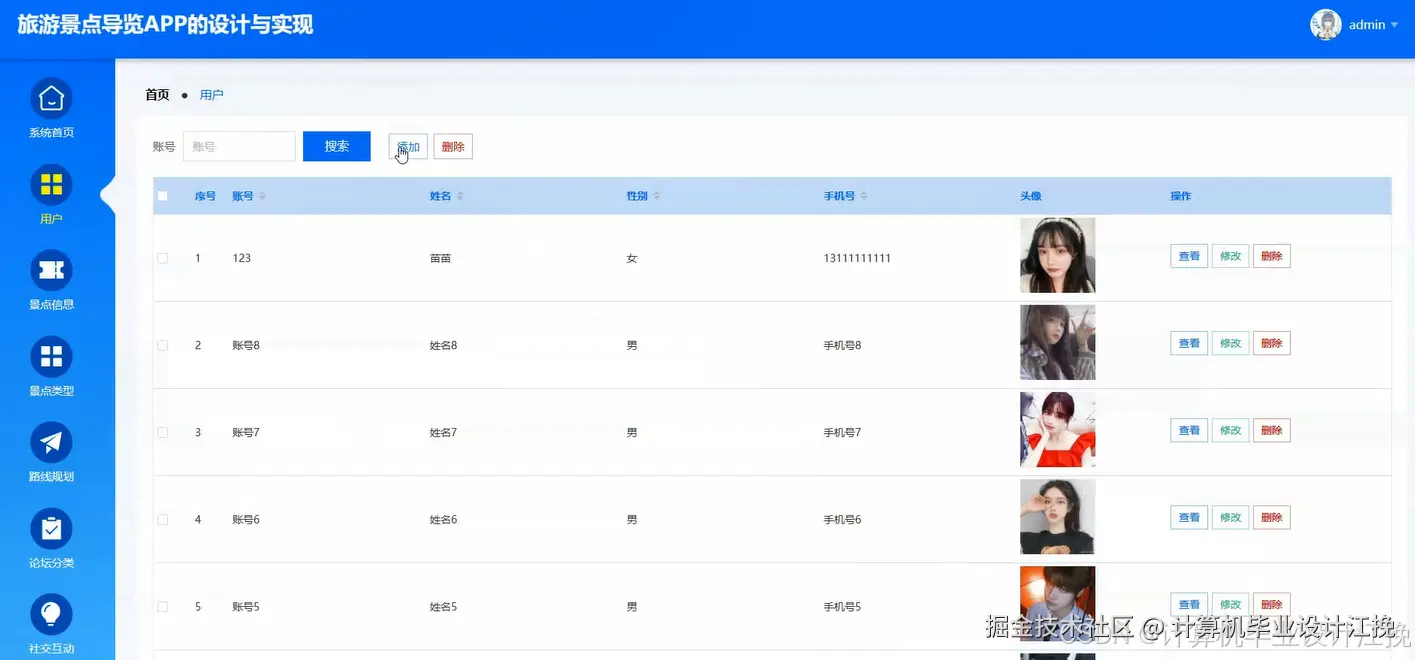Click the 头像 column header
The height and width of the screenshot is (660, 1415).
coord(1031,196)
